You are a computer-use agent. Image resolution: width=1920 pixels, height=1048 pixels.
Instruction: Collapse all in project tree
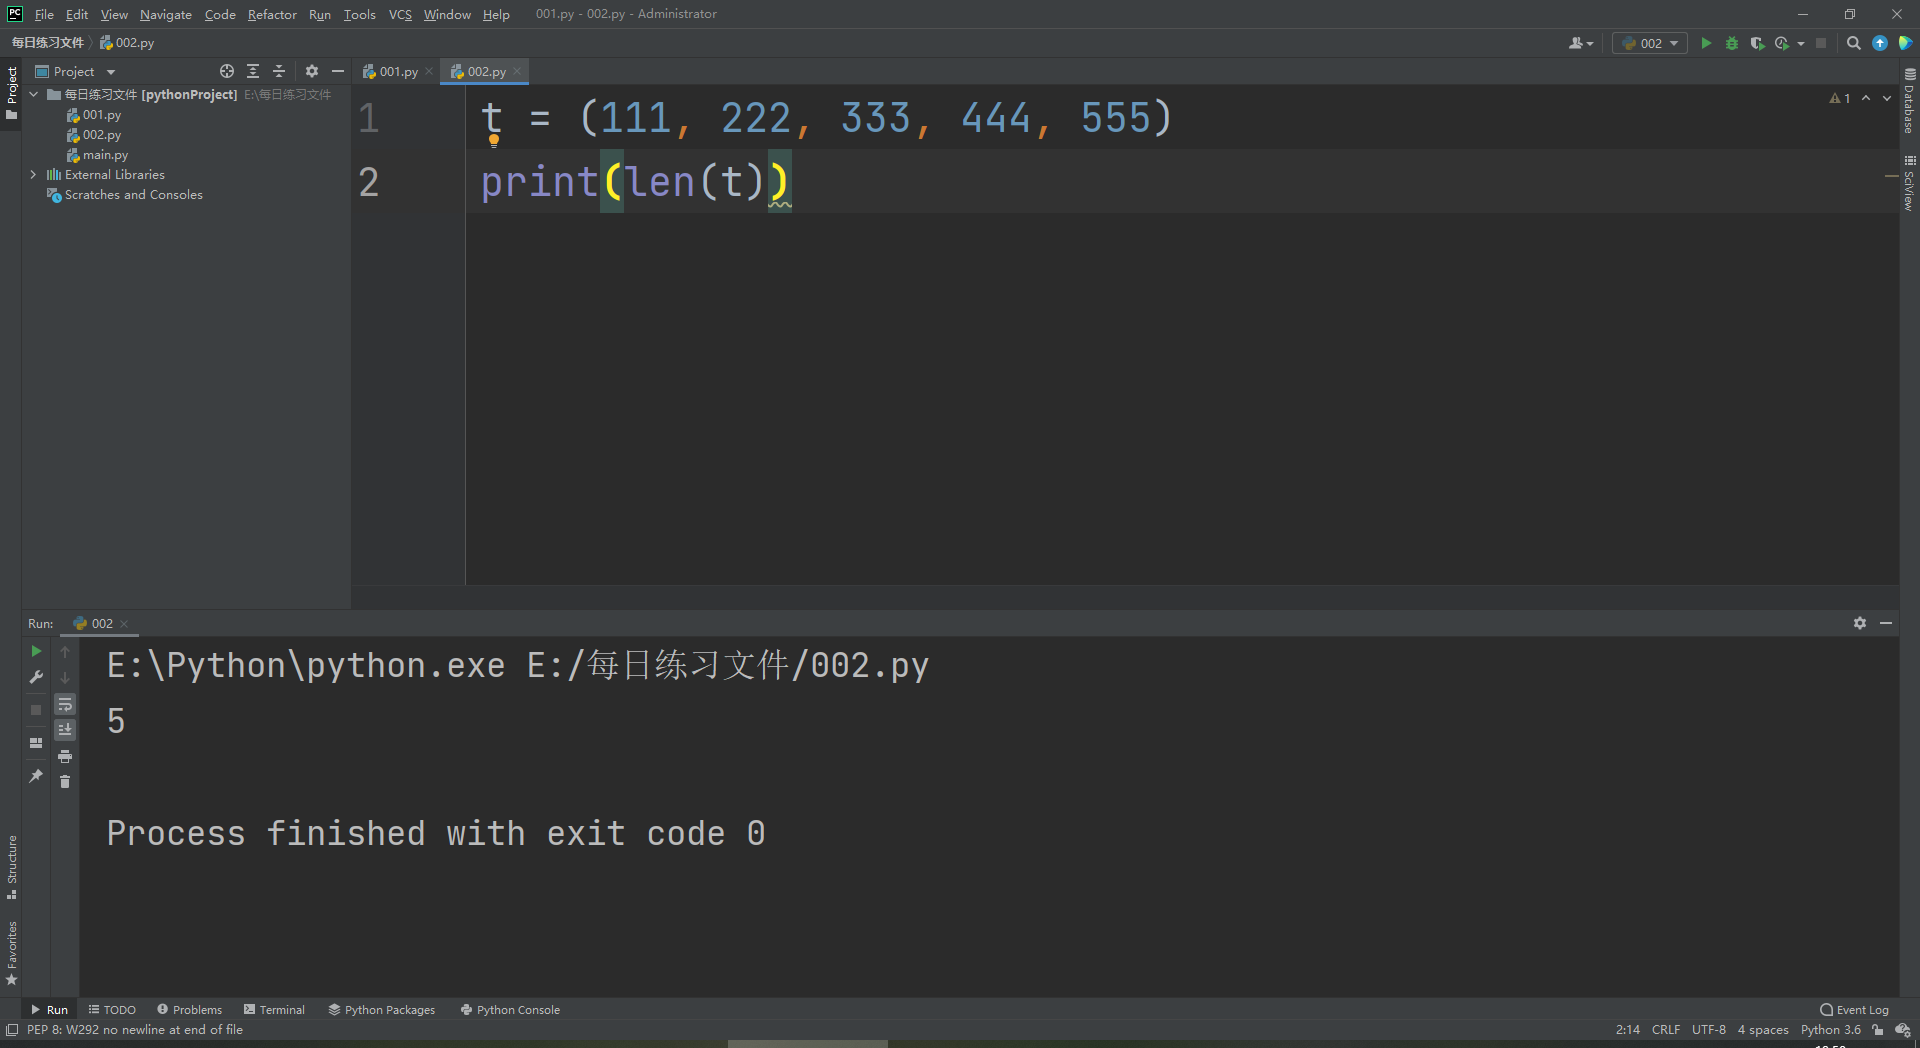tap(279, 71)
